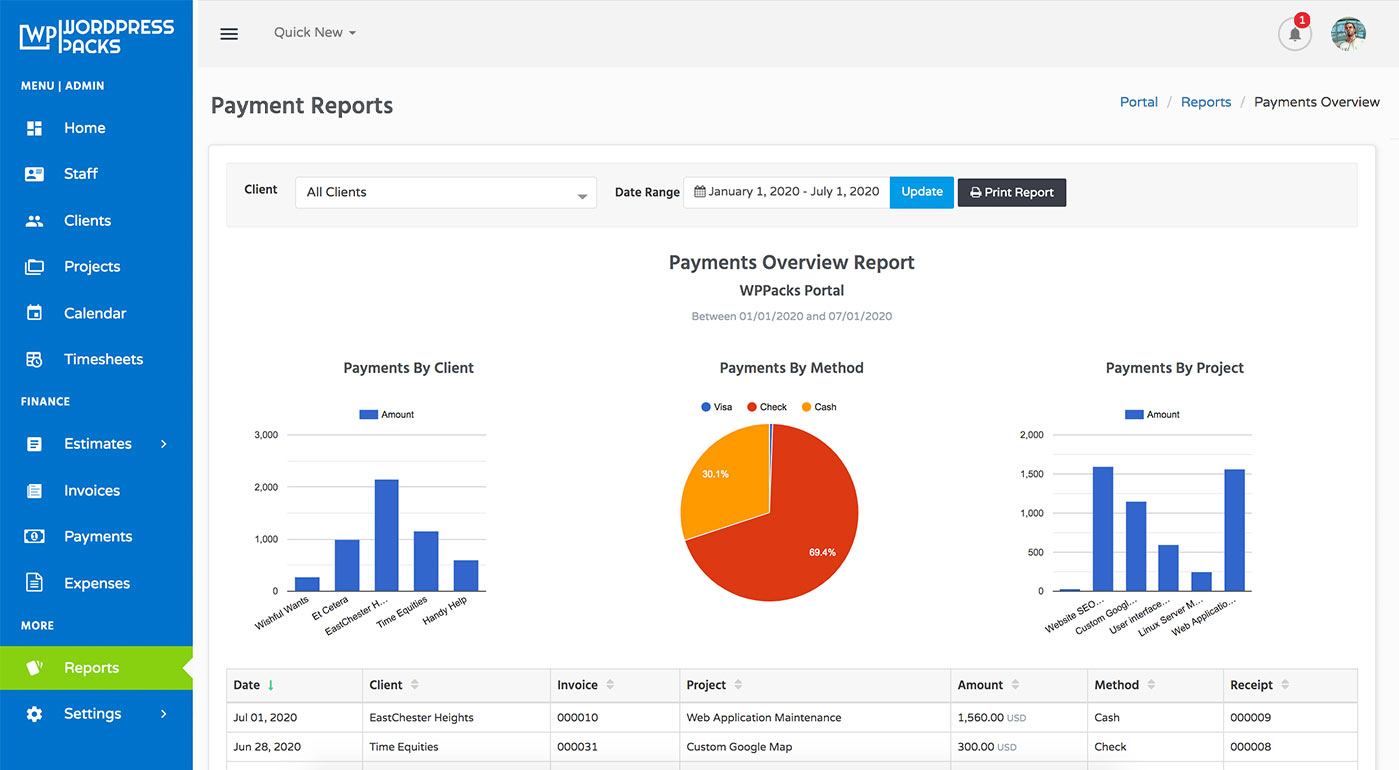Click the Date Range field
The width and height of the screenshot is (1399, 770).
(786, 191)
